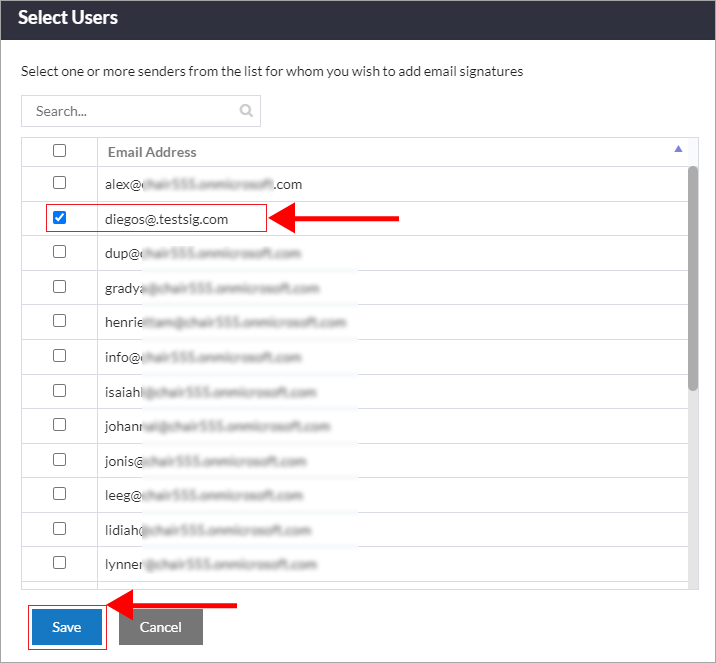Viewport: 716px width, 663px height.
Task: Check the lidiah user checkbox
Action: point(59,528)
